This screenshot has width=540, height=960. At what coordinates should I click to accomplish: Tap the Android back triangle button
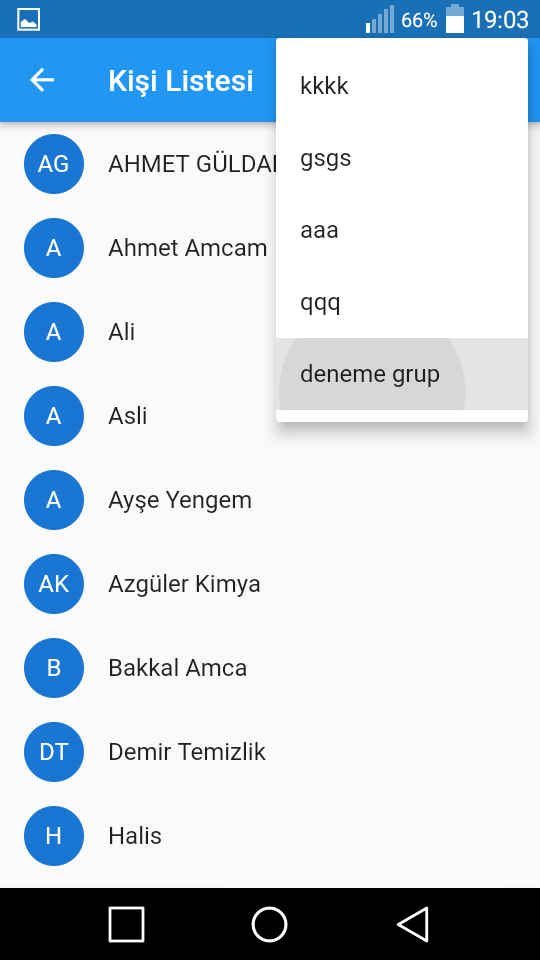click(x=413, y=924)
